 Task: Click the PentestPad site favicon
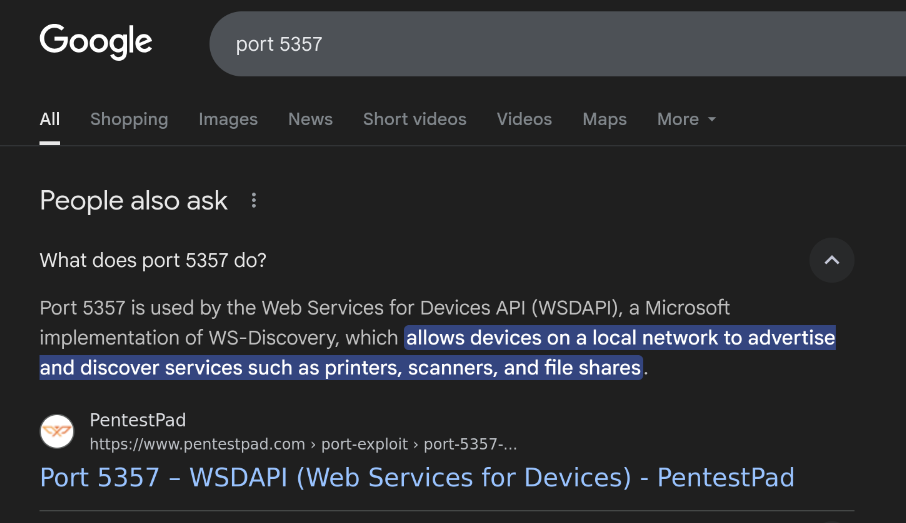pyautogui.click(x=57, y=431)
